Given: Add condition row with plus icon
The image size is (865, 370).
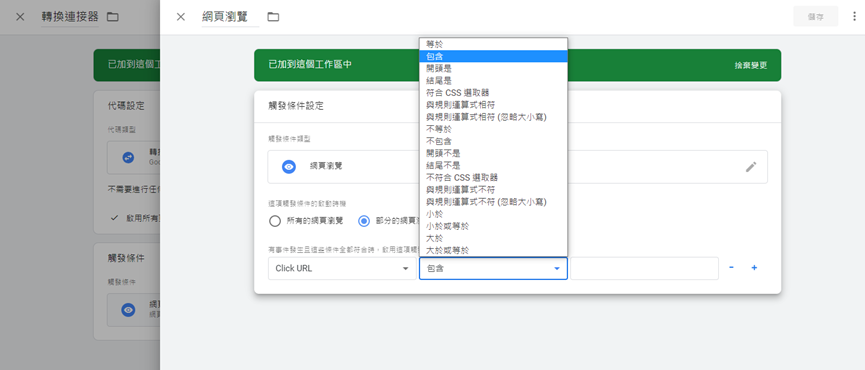Looking at the screenshot, I should tap(754, 268).
